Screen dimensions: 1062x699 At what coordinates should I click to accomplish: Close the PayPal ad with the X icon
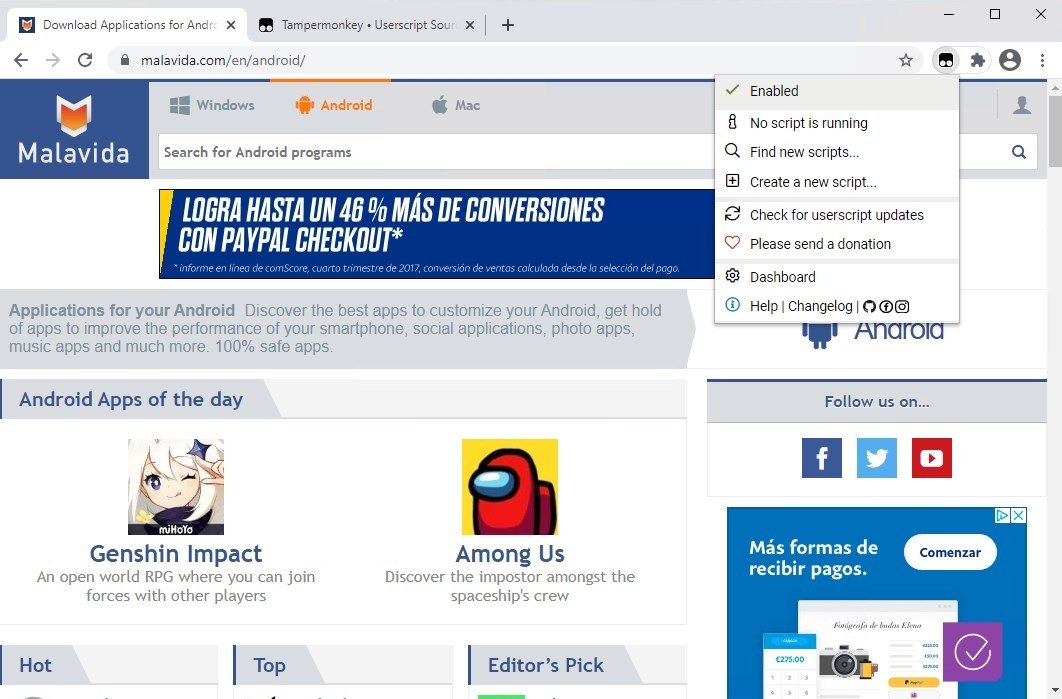click(x=1019, y=515)
